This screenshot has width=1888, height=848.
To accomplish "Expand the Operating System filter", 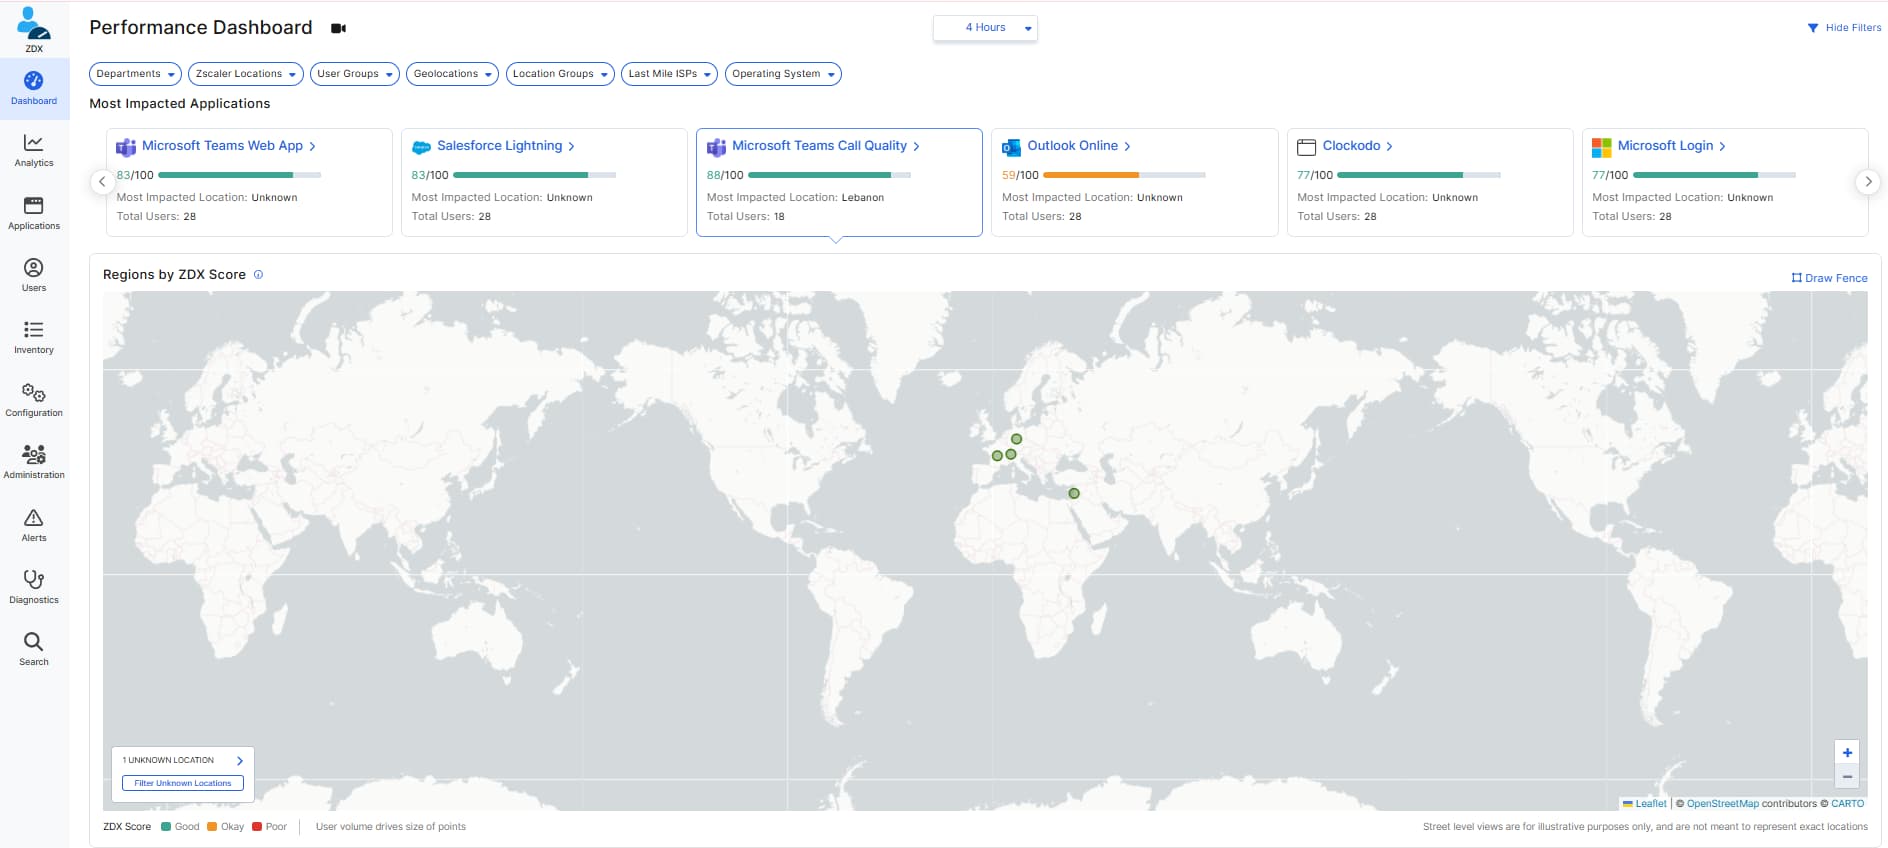I will (x=783, y=74).
